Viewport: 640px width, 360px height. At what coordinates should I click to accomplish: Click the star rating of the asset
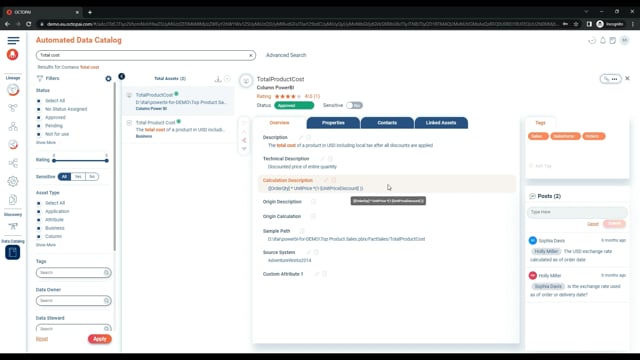pos(288,96)
